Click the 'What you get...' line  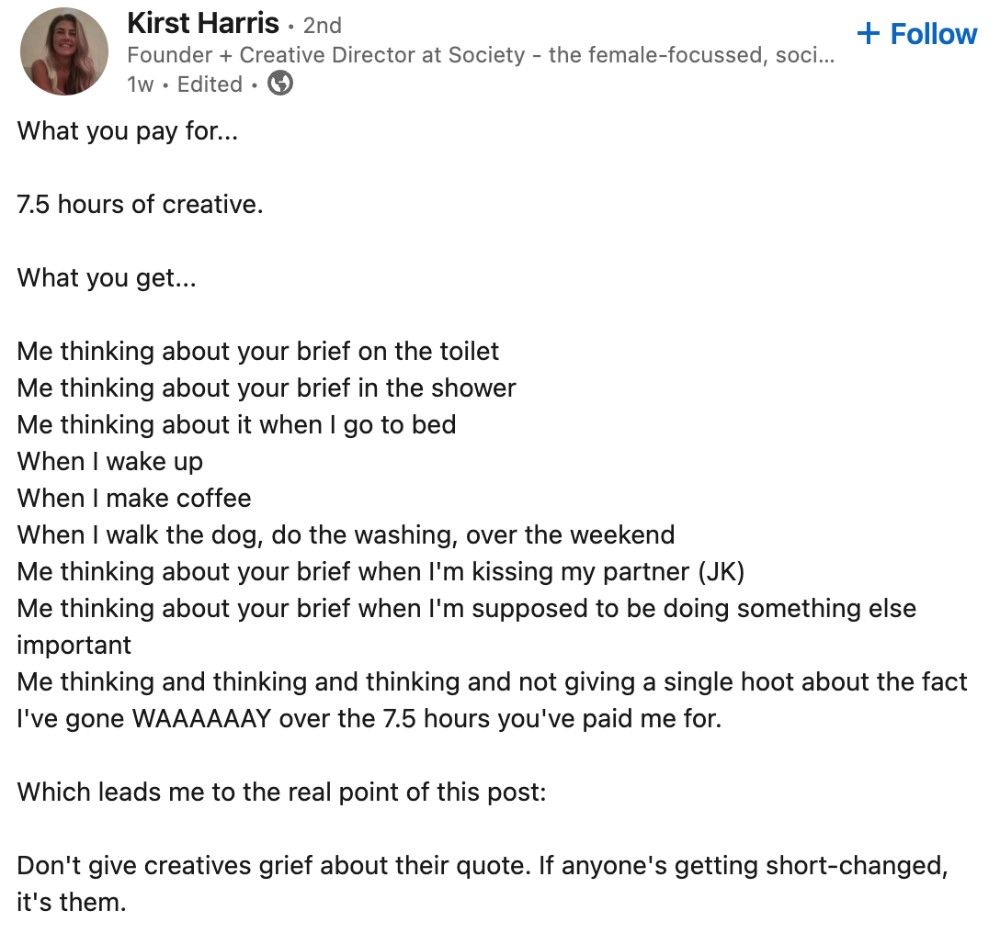pyautogui.click(x=107, y=278)
